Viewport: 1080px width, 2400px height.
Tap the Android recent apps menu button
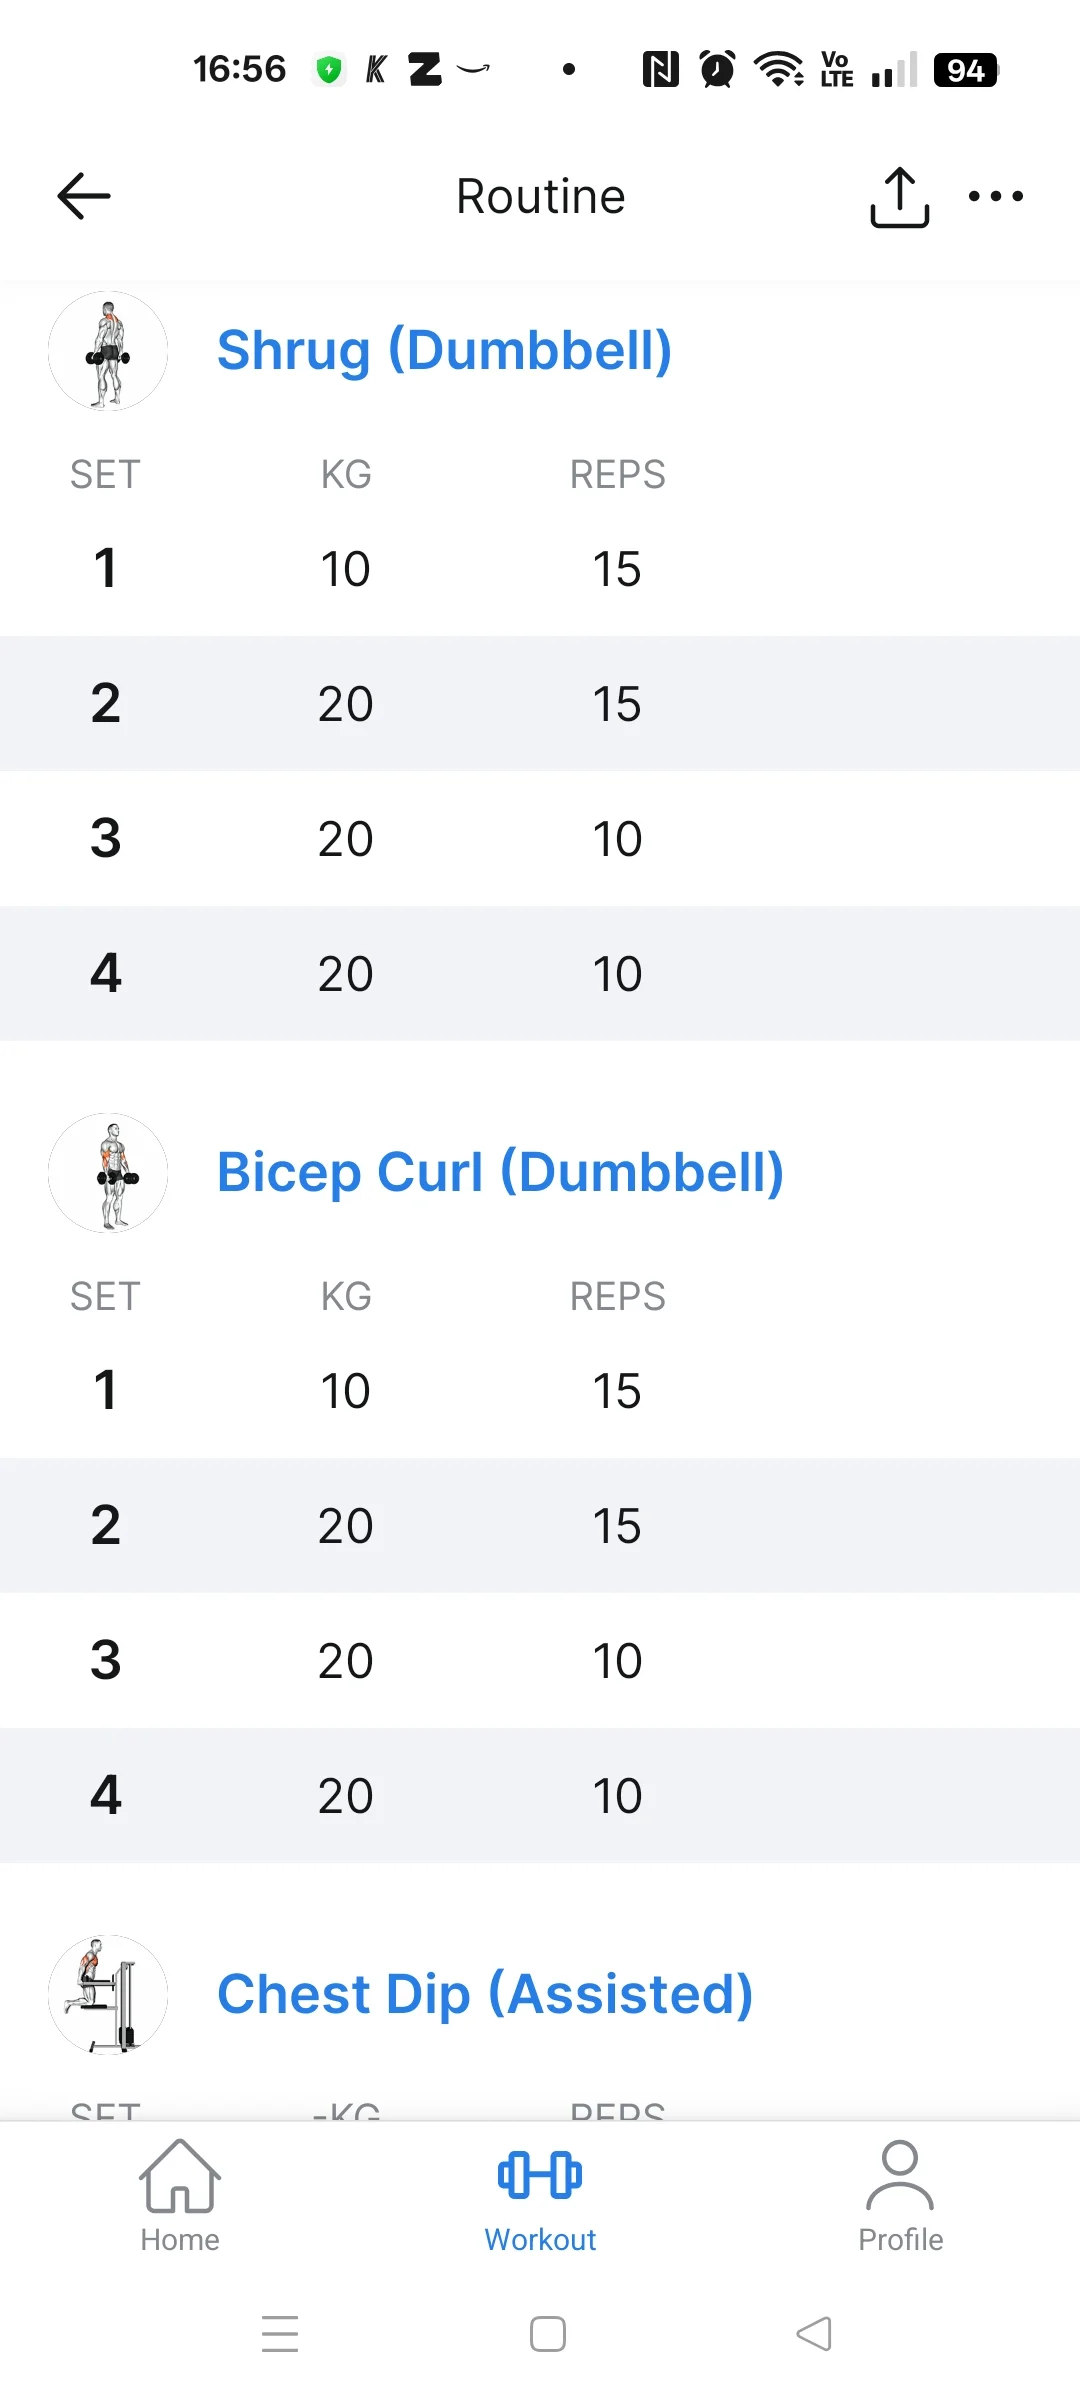[x=280, y=2334]
